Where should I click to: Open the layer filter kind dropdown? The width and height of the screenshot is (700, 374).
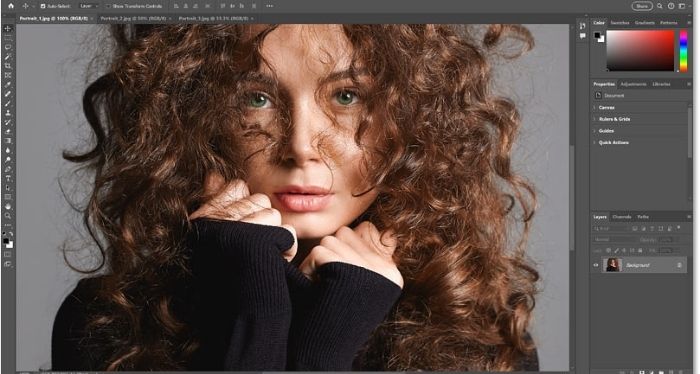click(610, 229)
